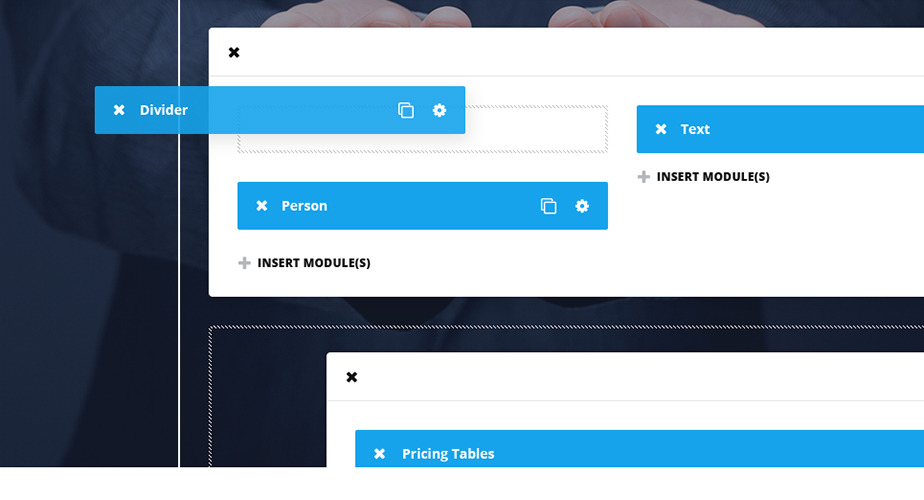Close the top row with black X
924x500 pixels.
click(x=234, y=52)
